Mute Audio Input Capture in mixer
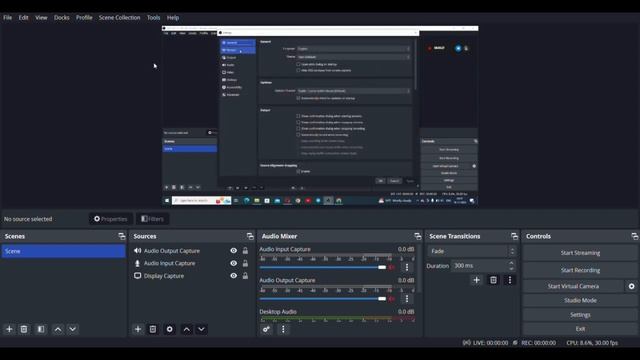640x360 pixels. pyautogui.click(x=392, y=267)
